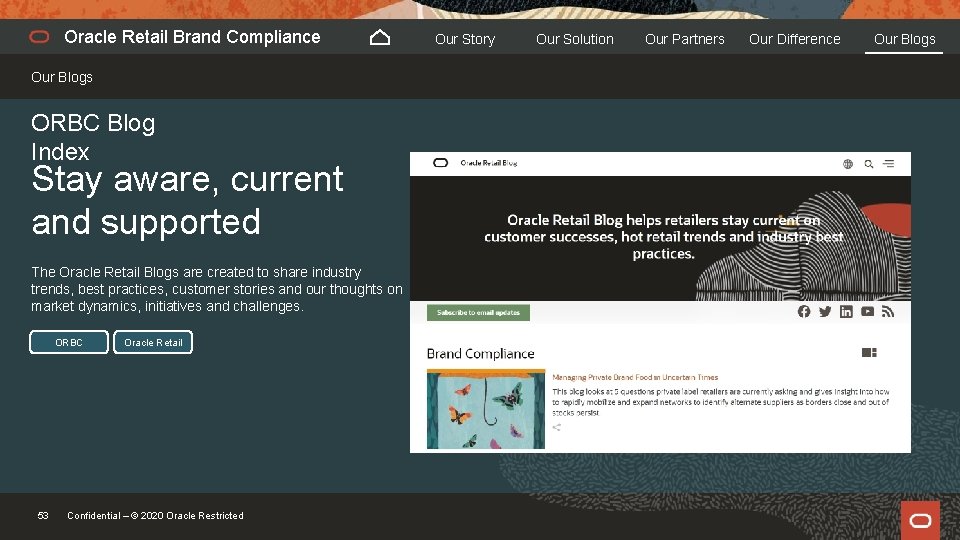The height and width of the screenshot is (540, 960).
Task: Click the home icon in navigation bar
Action: click(380, 38)
